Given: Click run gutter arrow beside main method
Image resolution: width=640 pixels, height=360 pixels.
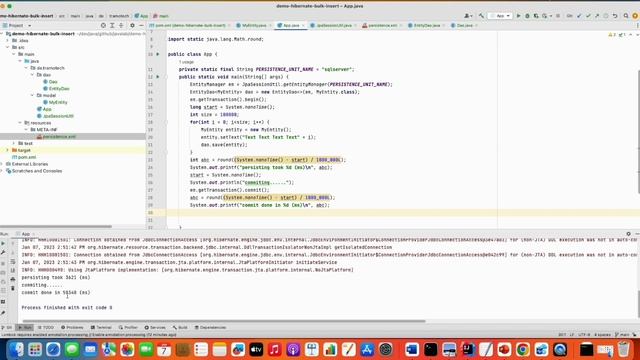Looking at the screenshot, I should 158,77.
